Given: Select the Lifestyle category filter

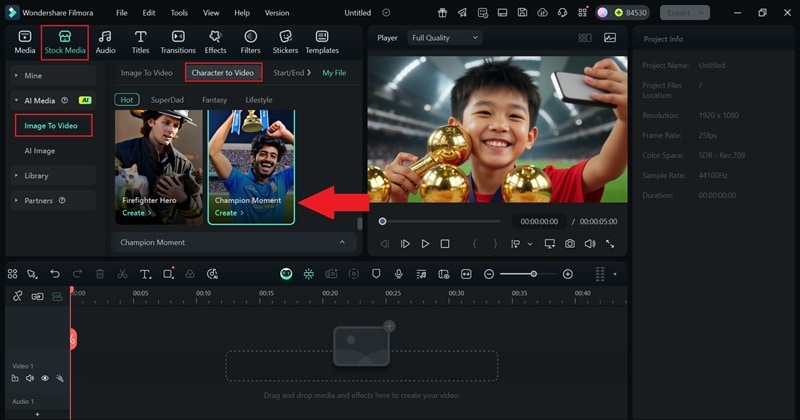Looking at the screenshot, I should click(x=259, y=100).
